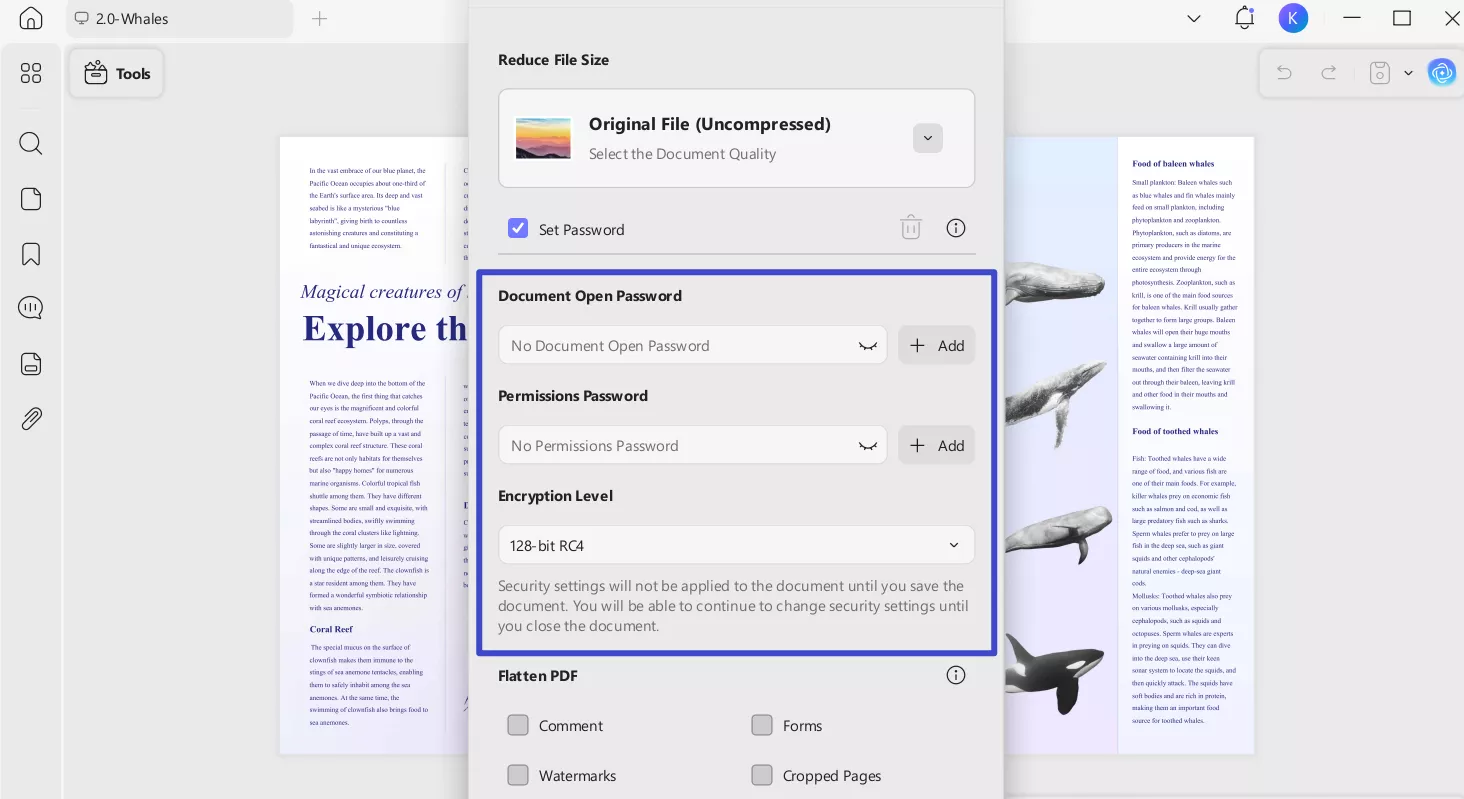Viewport: 1464px width, 799px height.
Task: Show info about Set Password
Action: [956, 228]
